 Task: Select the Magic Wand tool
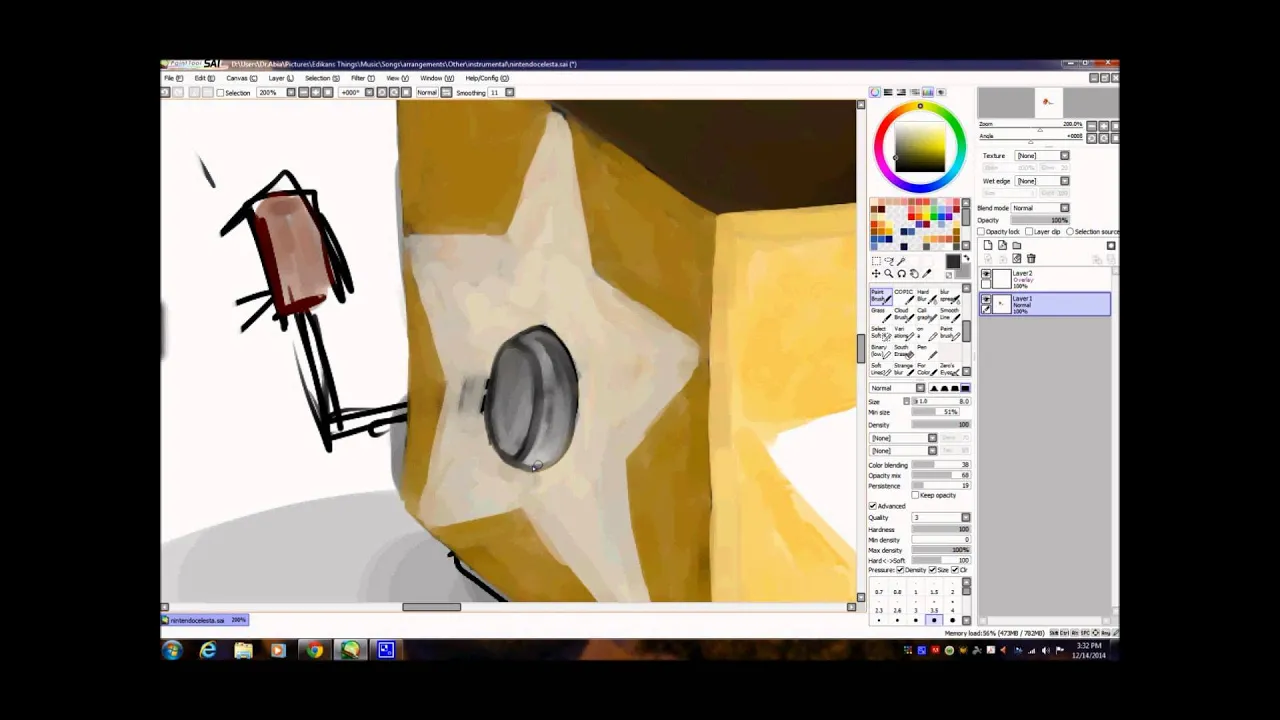coord(901,261)
